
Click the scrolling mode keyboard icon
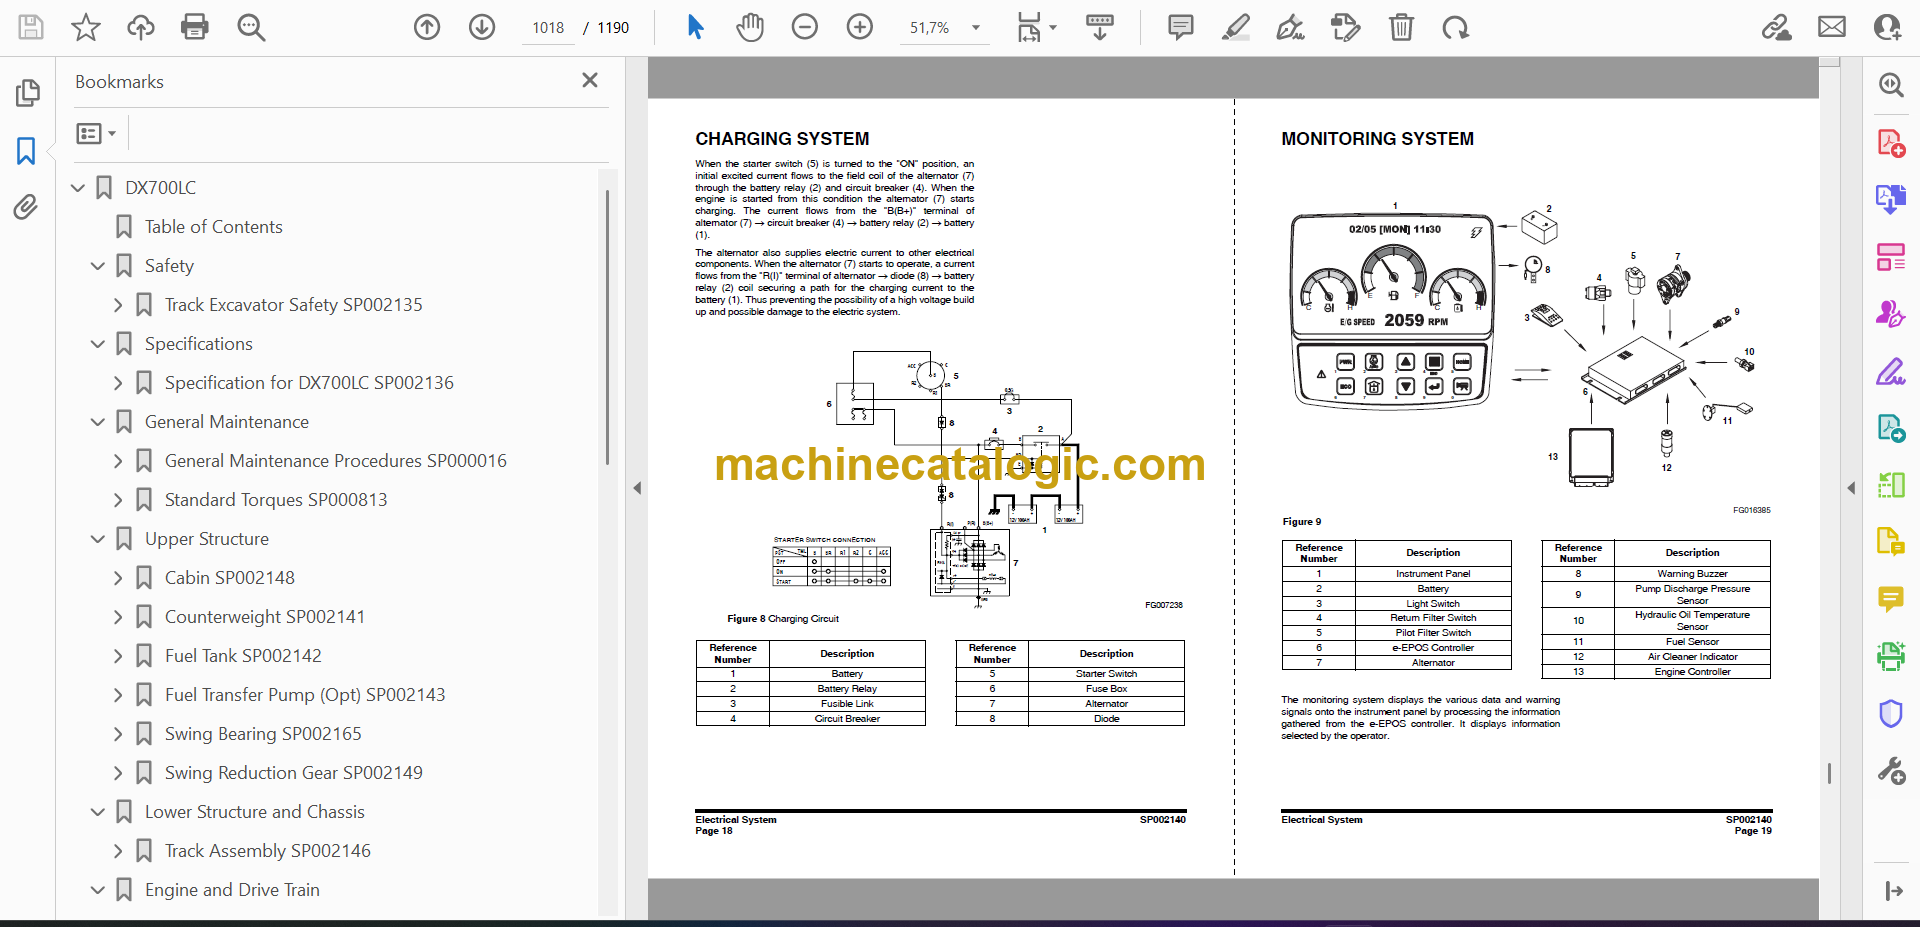[x=1100, y=27]
